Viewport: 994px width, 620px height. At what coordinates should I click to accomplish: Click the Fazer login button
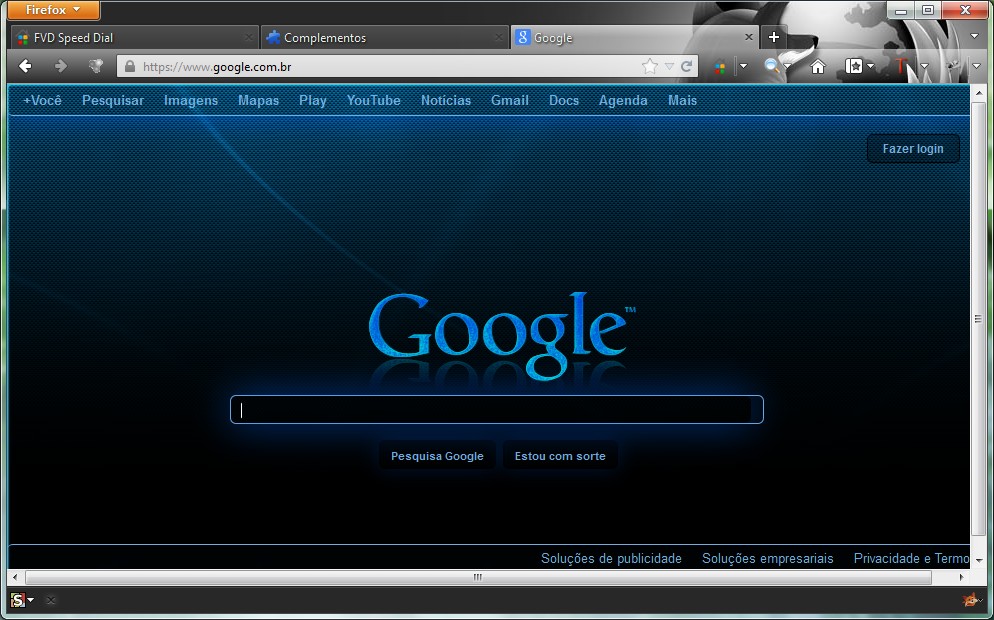click(913, 148)
